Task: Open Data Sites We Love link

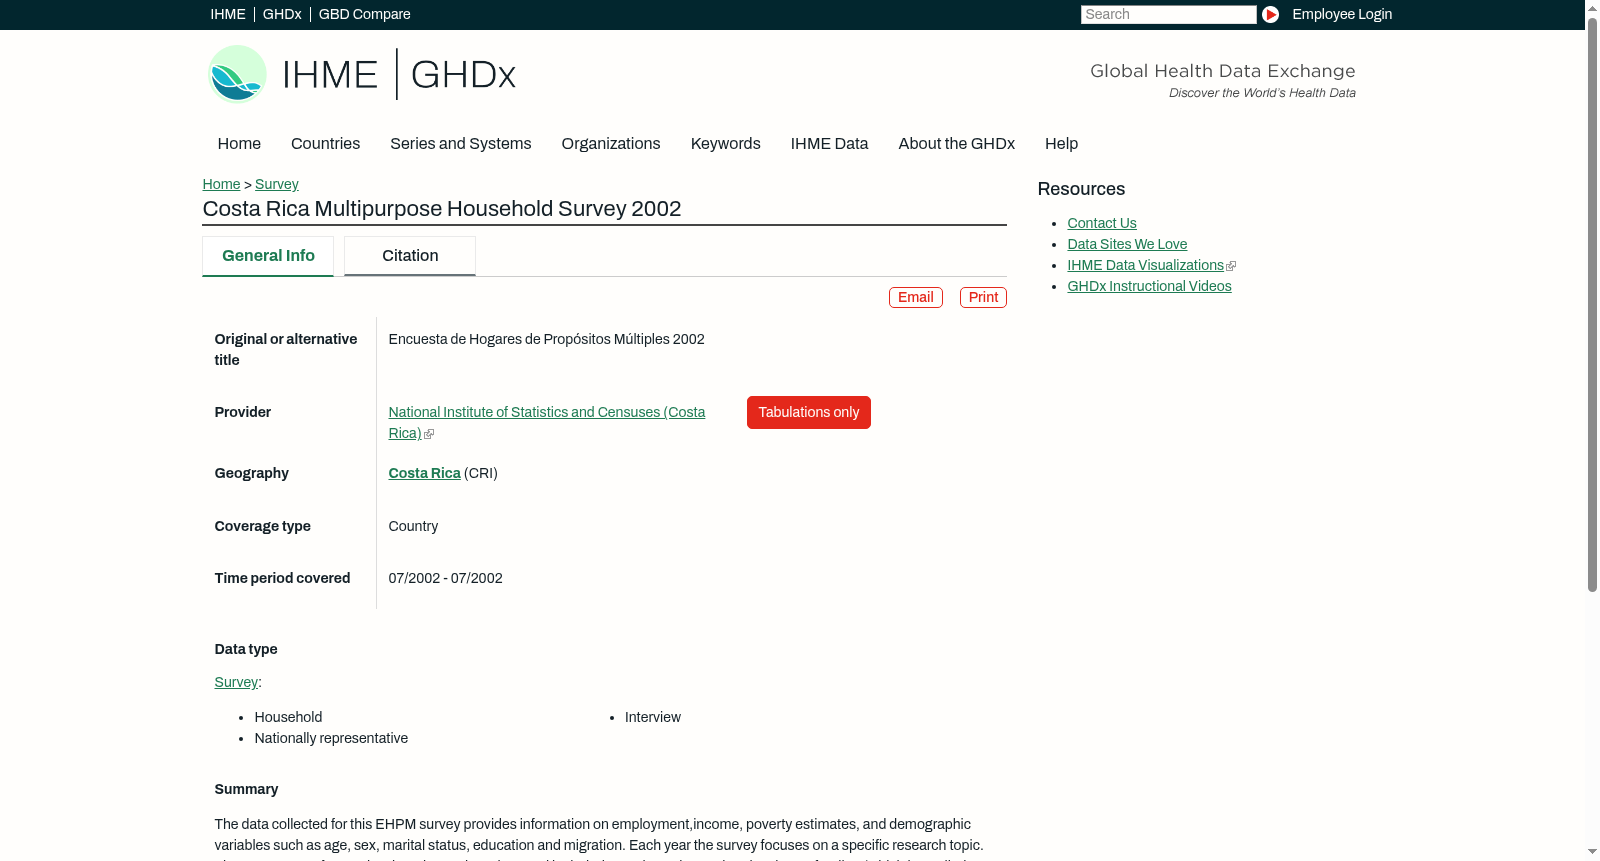Action: pyautogui.click(x=1127, y=244)
